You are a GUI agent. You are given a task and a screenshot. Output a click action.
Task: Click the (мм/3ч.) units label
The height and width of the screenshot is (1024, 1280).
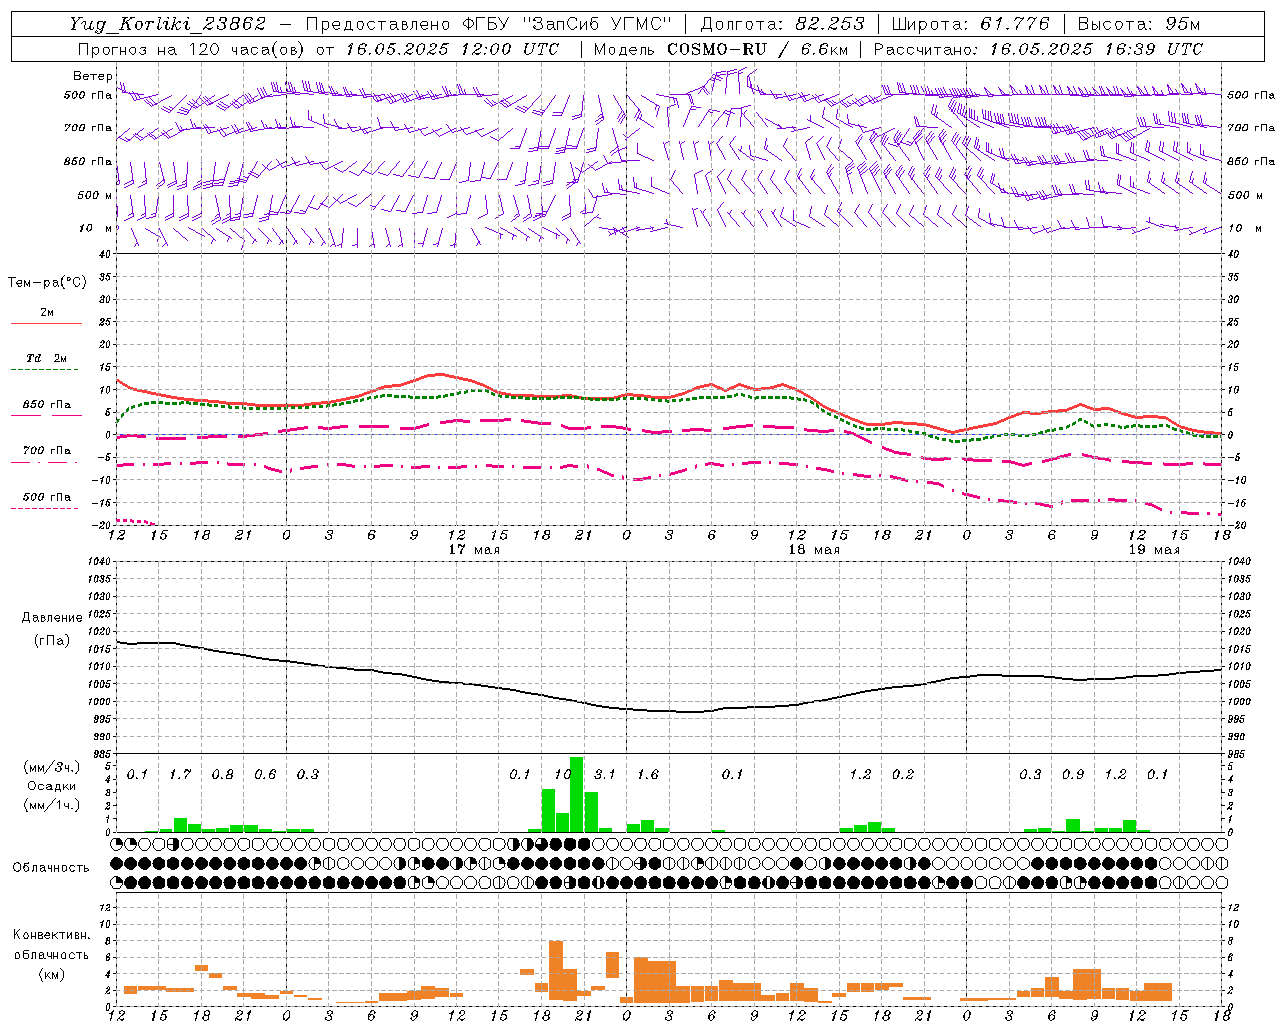coord(51,767)
